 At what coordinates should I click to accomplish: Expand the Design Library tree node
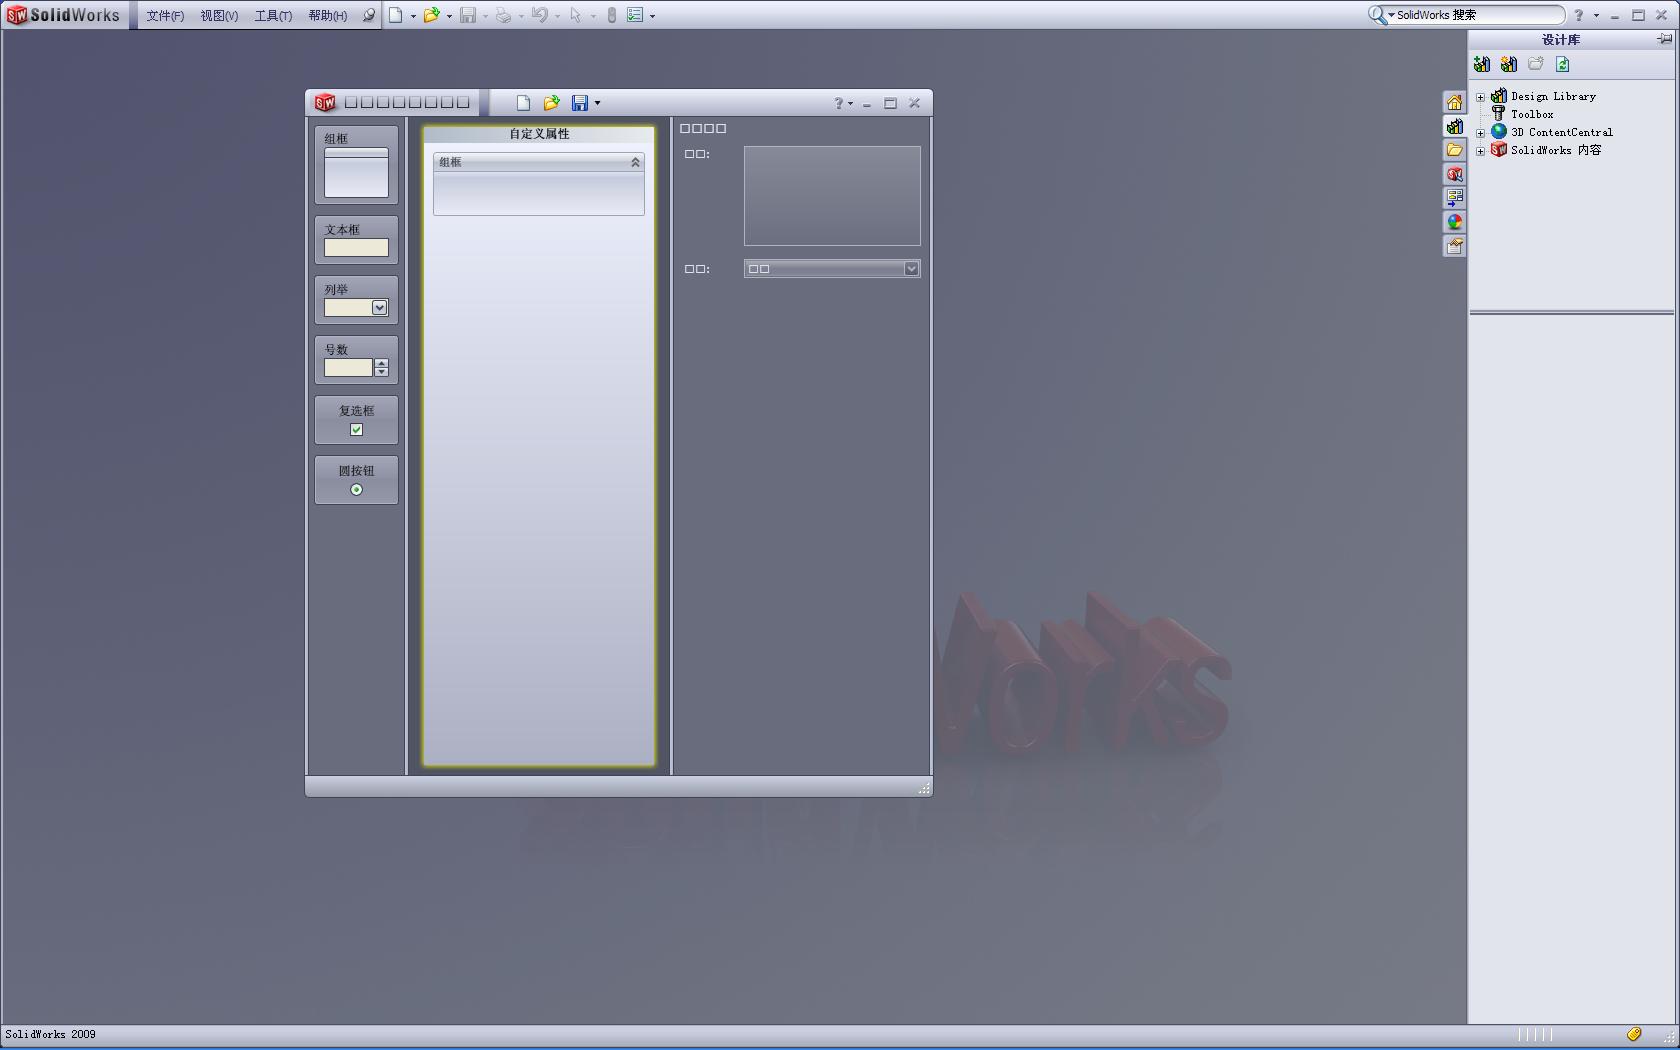pos(1481,97)
